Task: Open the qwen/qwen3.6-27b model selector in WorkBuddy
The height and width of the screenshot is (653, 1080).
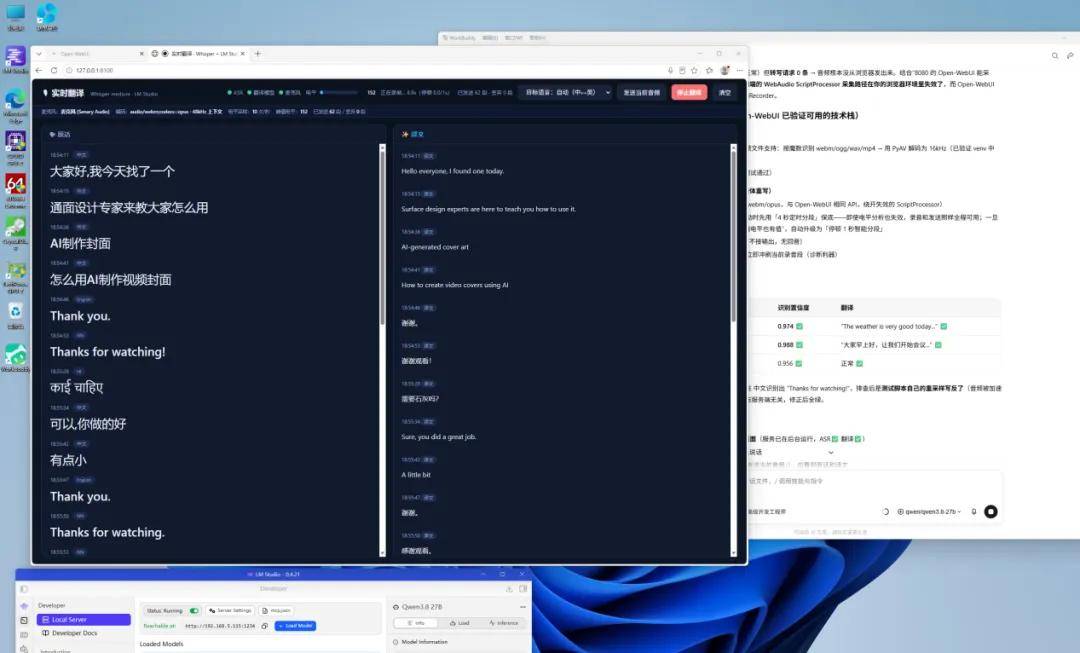Action: (929, 512)
